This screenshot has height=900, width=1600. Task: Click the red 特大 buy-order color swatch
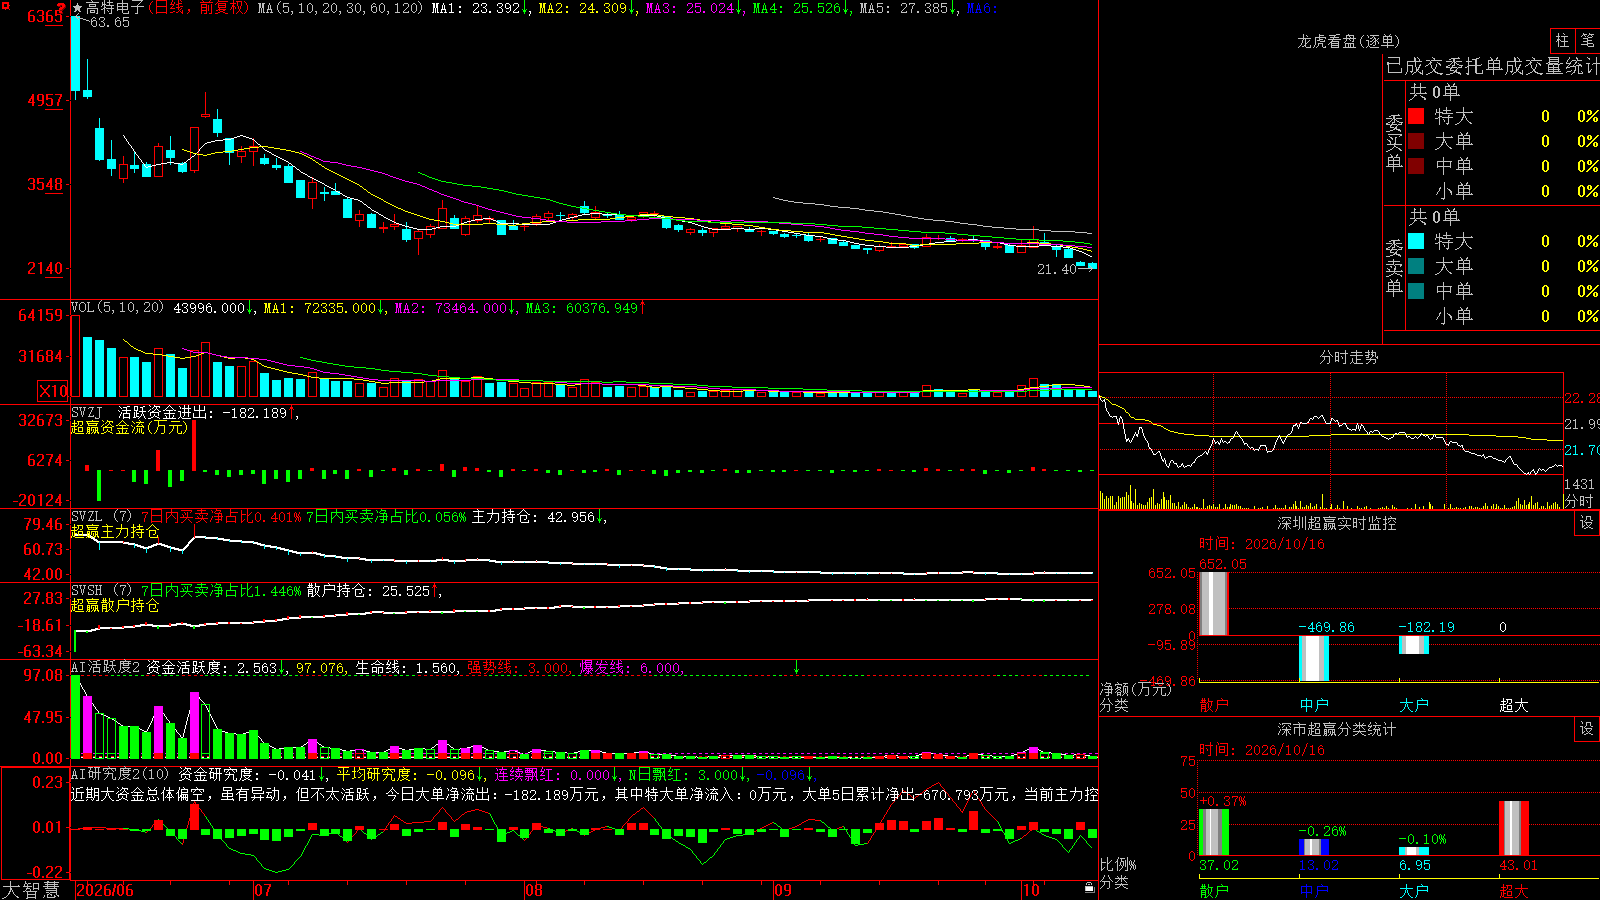[x=1416, y=116]
